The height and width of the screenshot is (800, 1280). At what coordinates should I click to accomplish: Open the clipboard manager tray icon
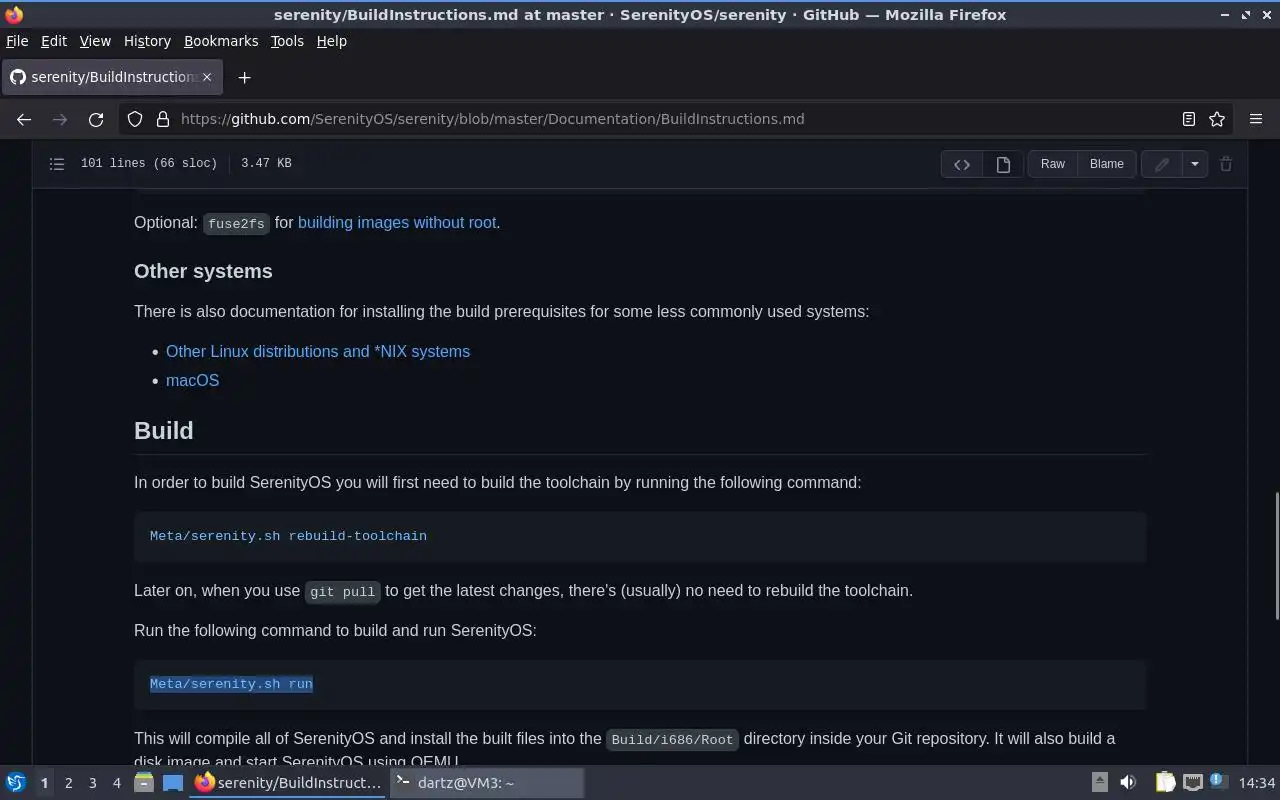(x=1165, y=783)
